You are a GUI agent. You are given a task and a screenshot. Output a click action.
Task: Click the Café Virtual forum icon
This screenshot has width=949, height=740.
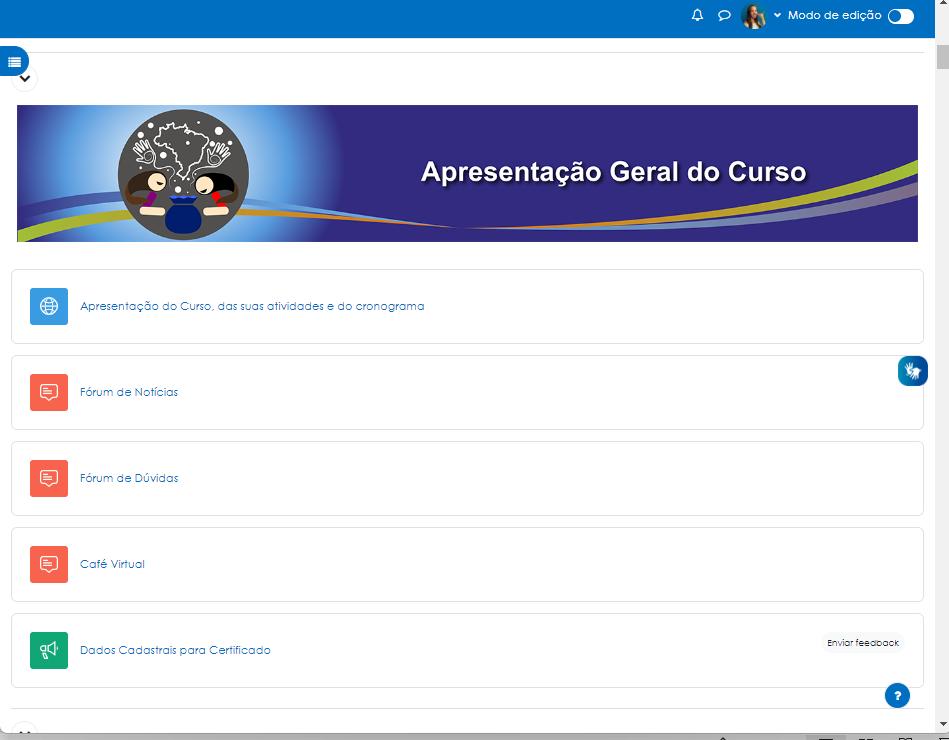pyautogui.click(x=49, y=564)
